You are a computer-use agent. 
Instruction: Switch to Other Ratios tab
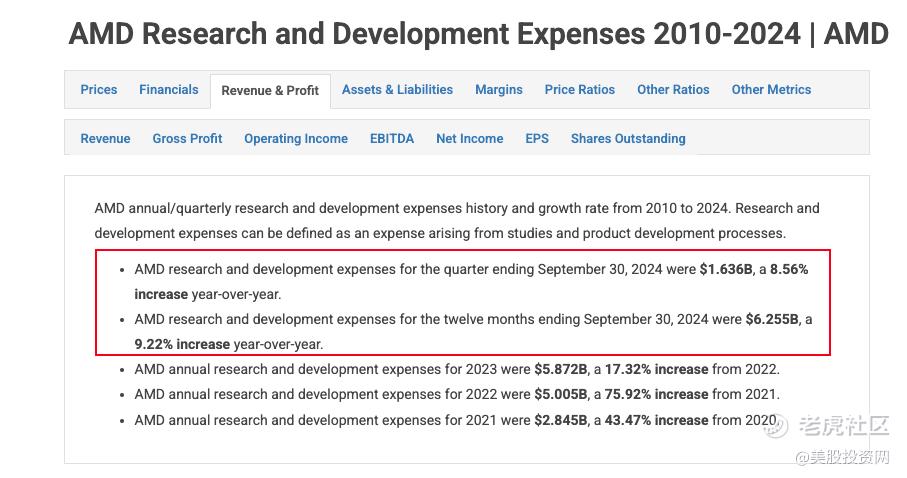(673, 90)
